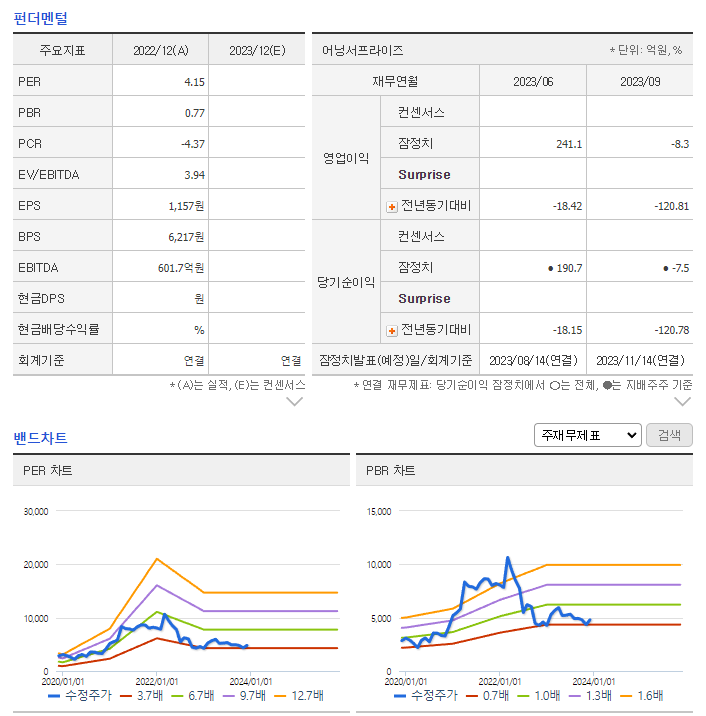Toggle 12.7배 legend in PER chart
This screenshot has height=716, width=706.
[x=299, y=695]
